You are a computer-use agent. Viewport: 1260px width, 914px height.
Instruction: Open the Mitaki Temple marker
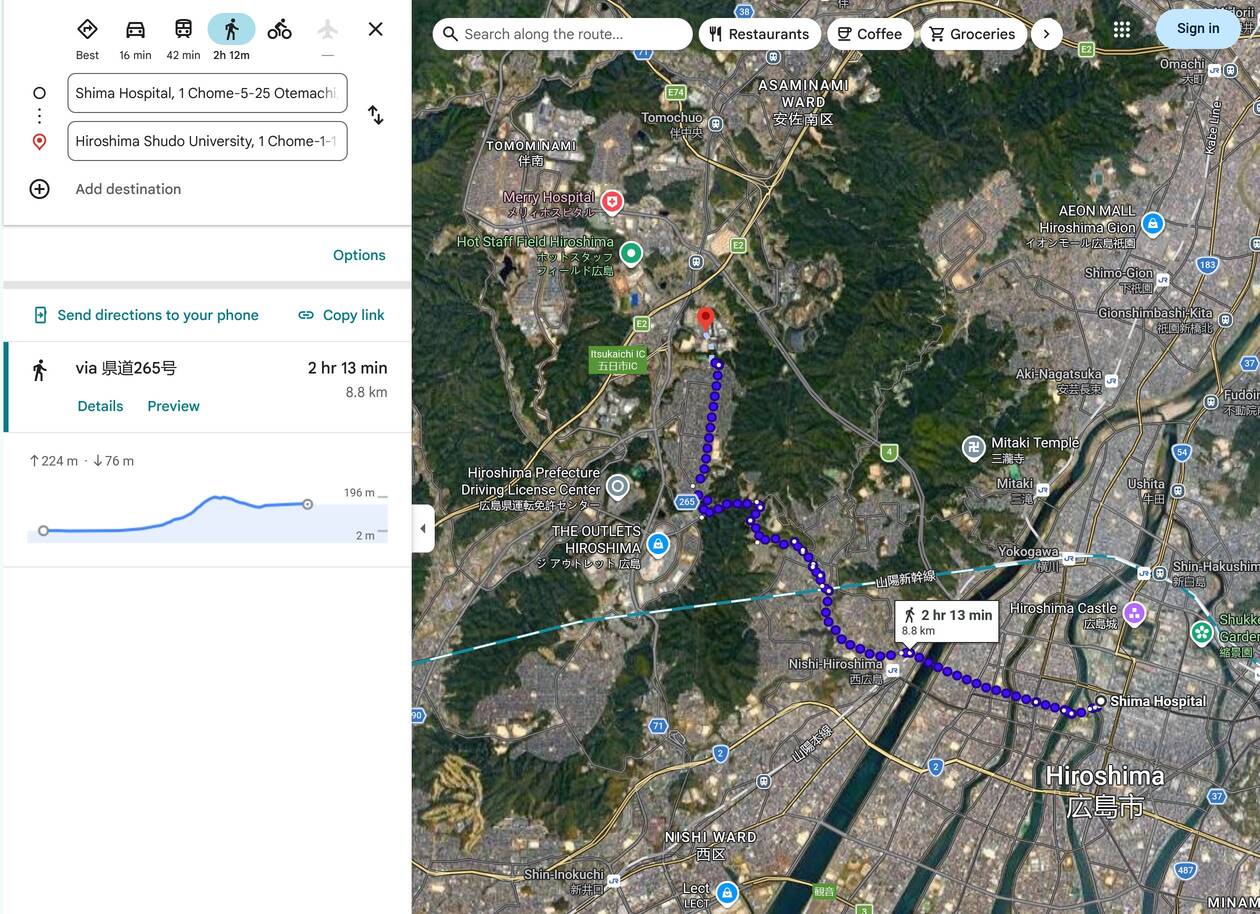click(974, 448)
